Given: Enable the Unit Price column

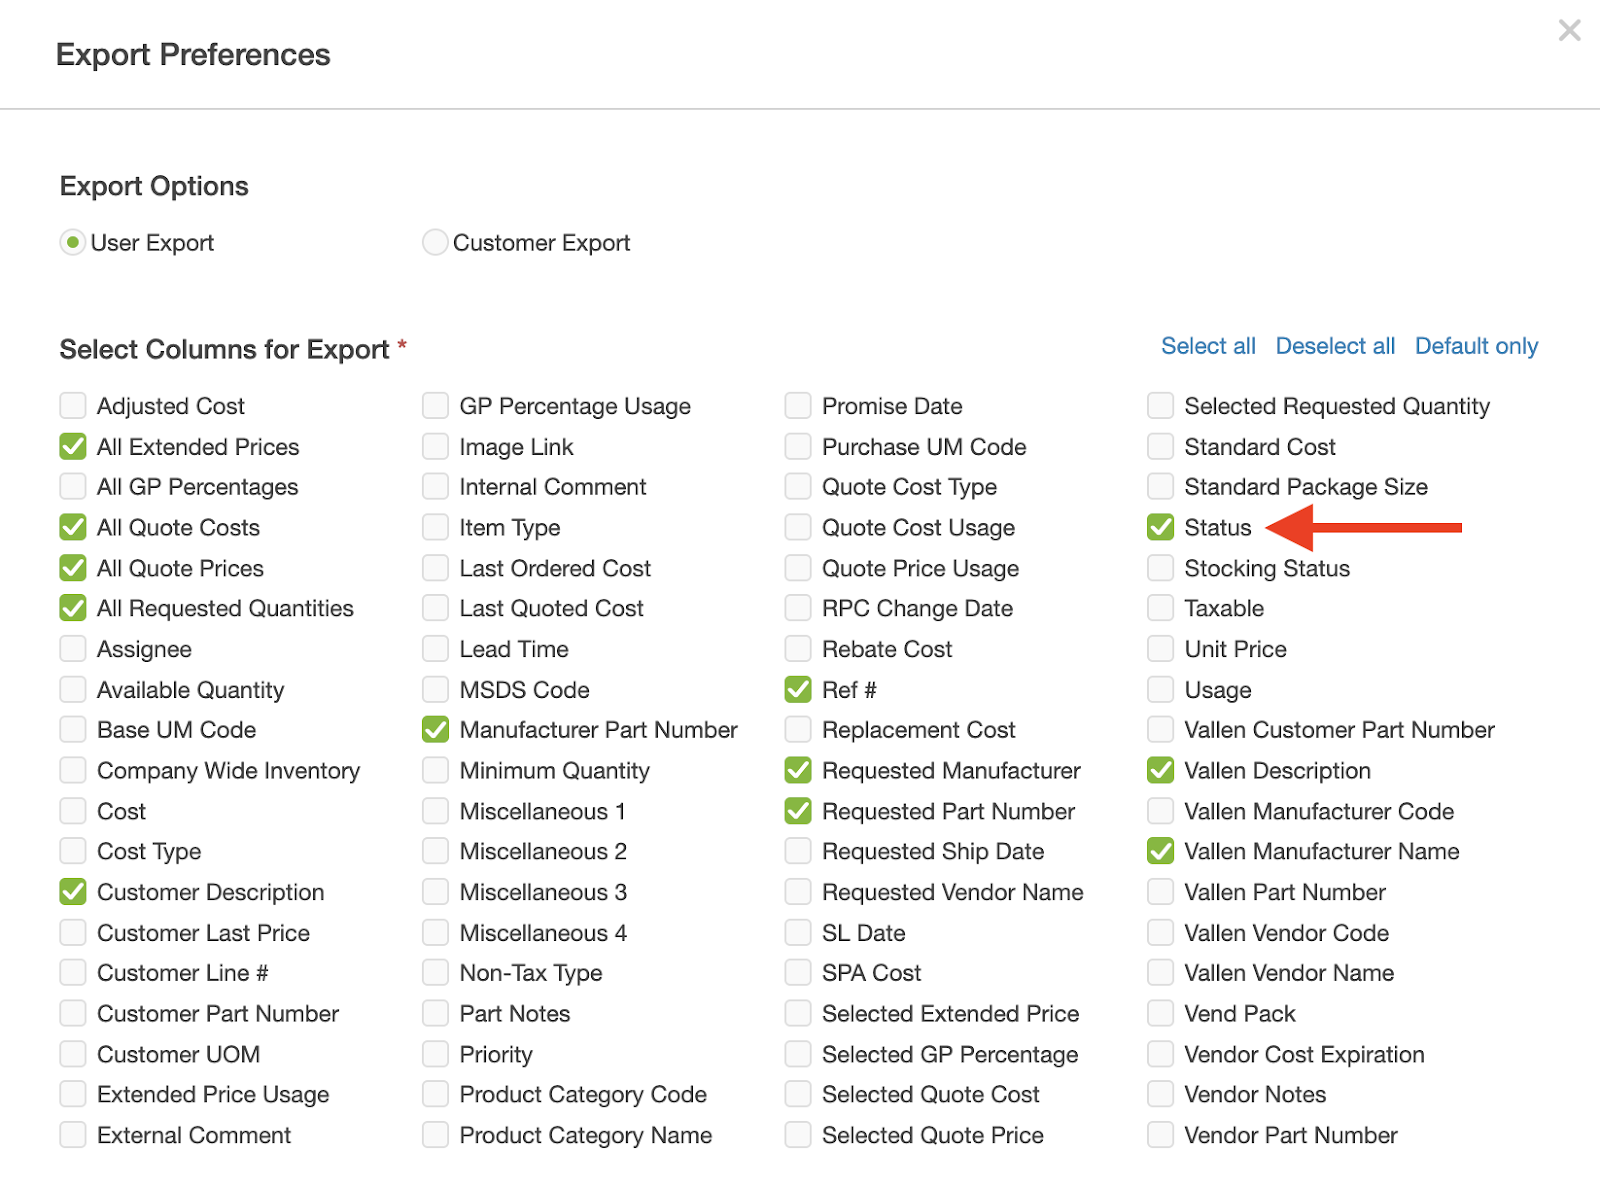Looking at the screenshot, I should (1160, 649).
